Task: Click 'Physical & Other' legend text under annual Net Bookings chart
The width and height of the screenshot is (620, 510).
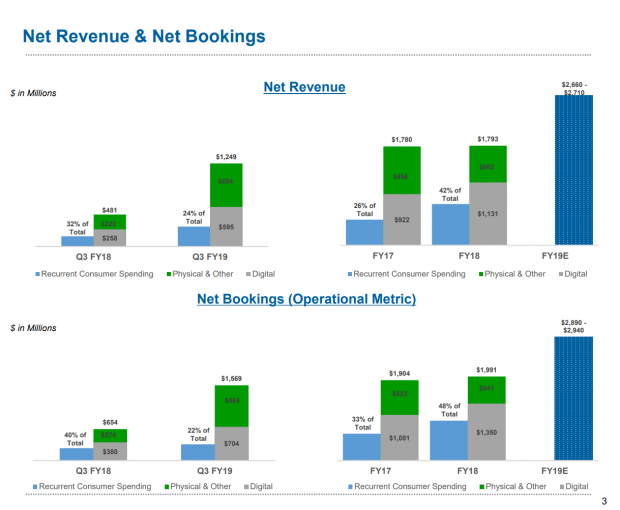Action: tap(516, 486)
